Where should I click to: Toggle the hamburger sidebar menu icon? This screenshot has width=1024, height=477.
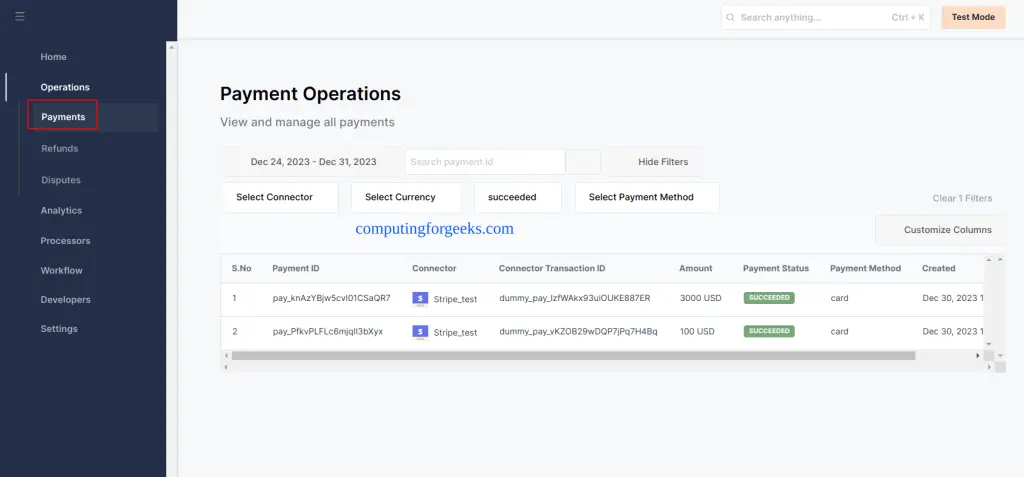(20, 16)
